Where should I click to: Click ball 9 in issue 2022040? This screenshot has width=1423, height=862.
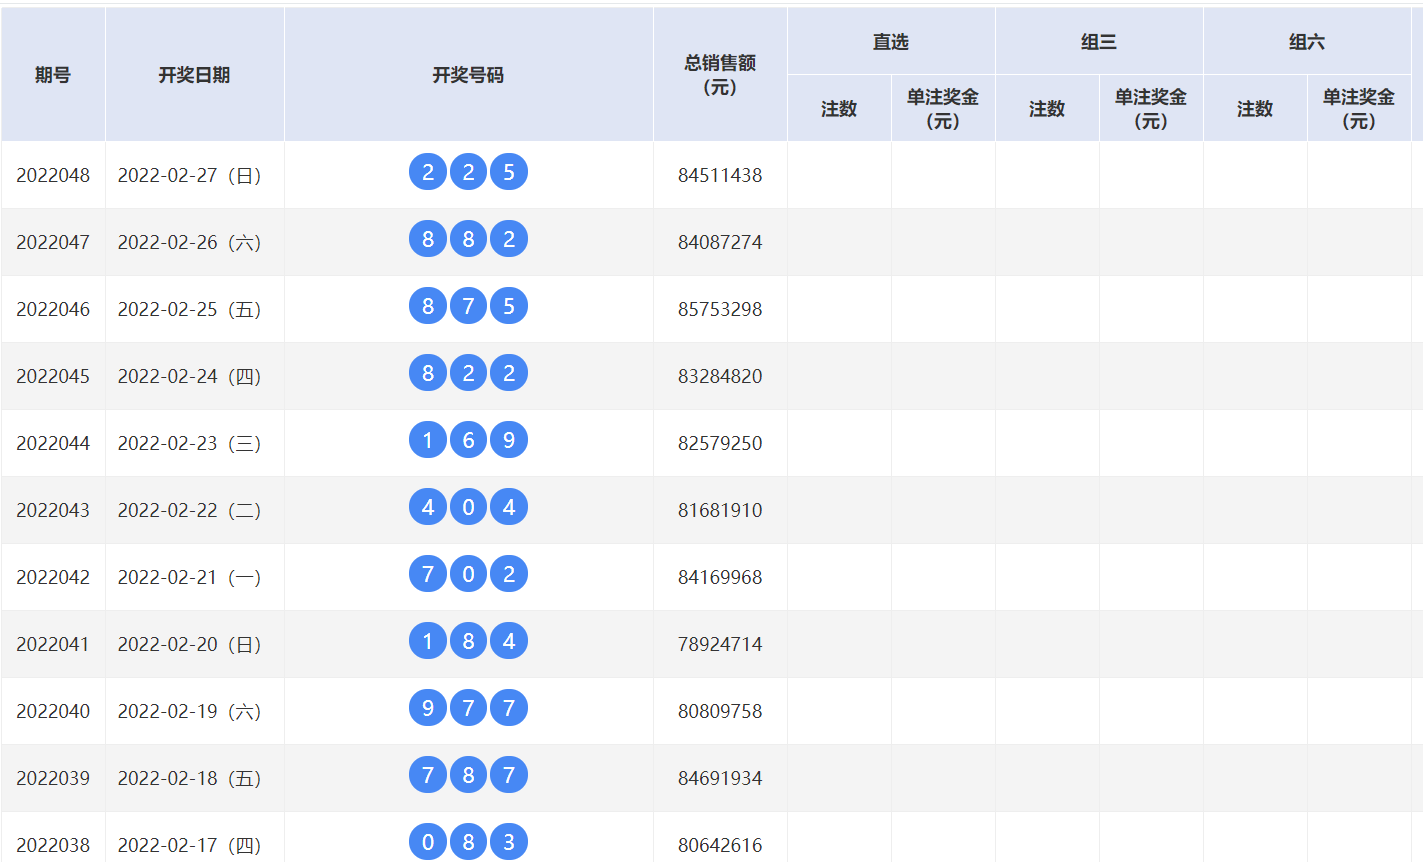click(x=428, y=708)
